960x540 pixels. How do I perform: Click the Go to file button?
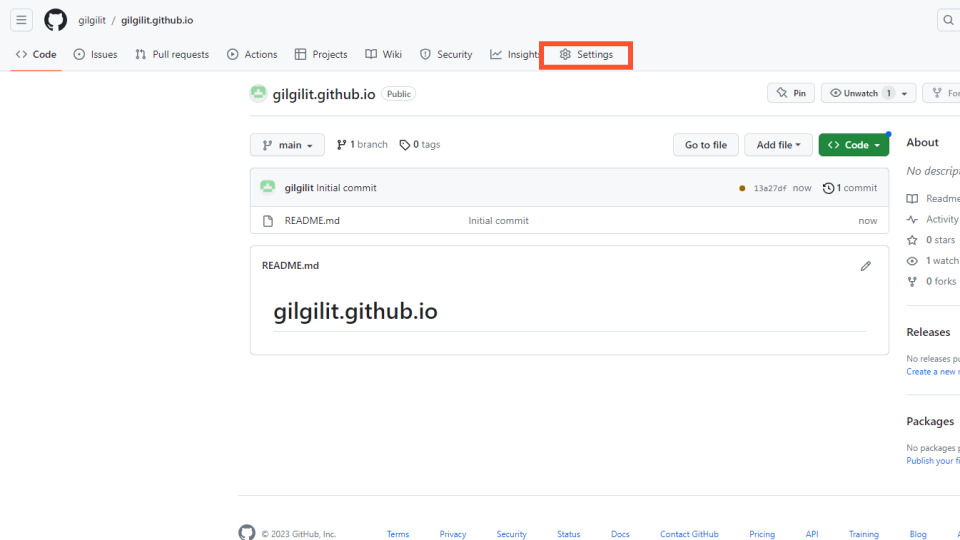pos(706,145)
